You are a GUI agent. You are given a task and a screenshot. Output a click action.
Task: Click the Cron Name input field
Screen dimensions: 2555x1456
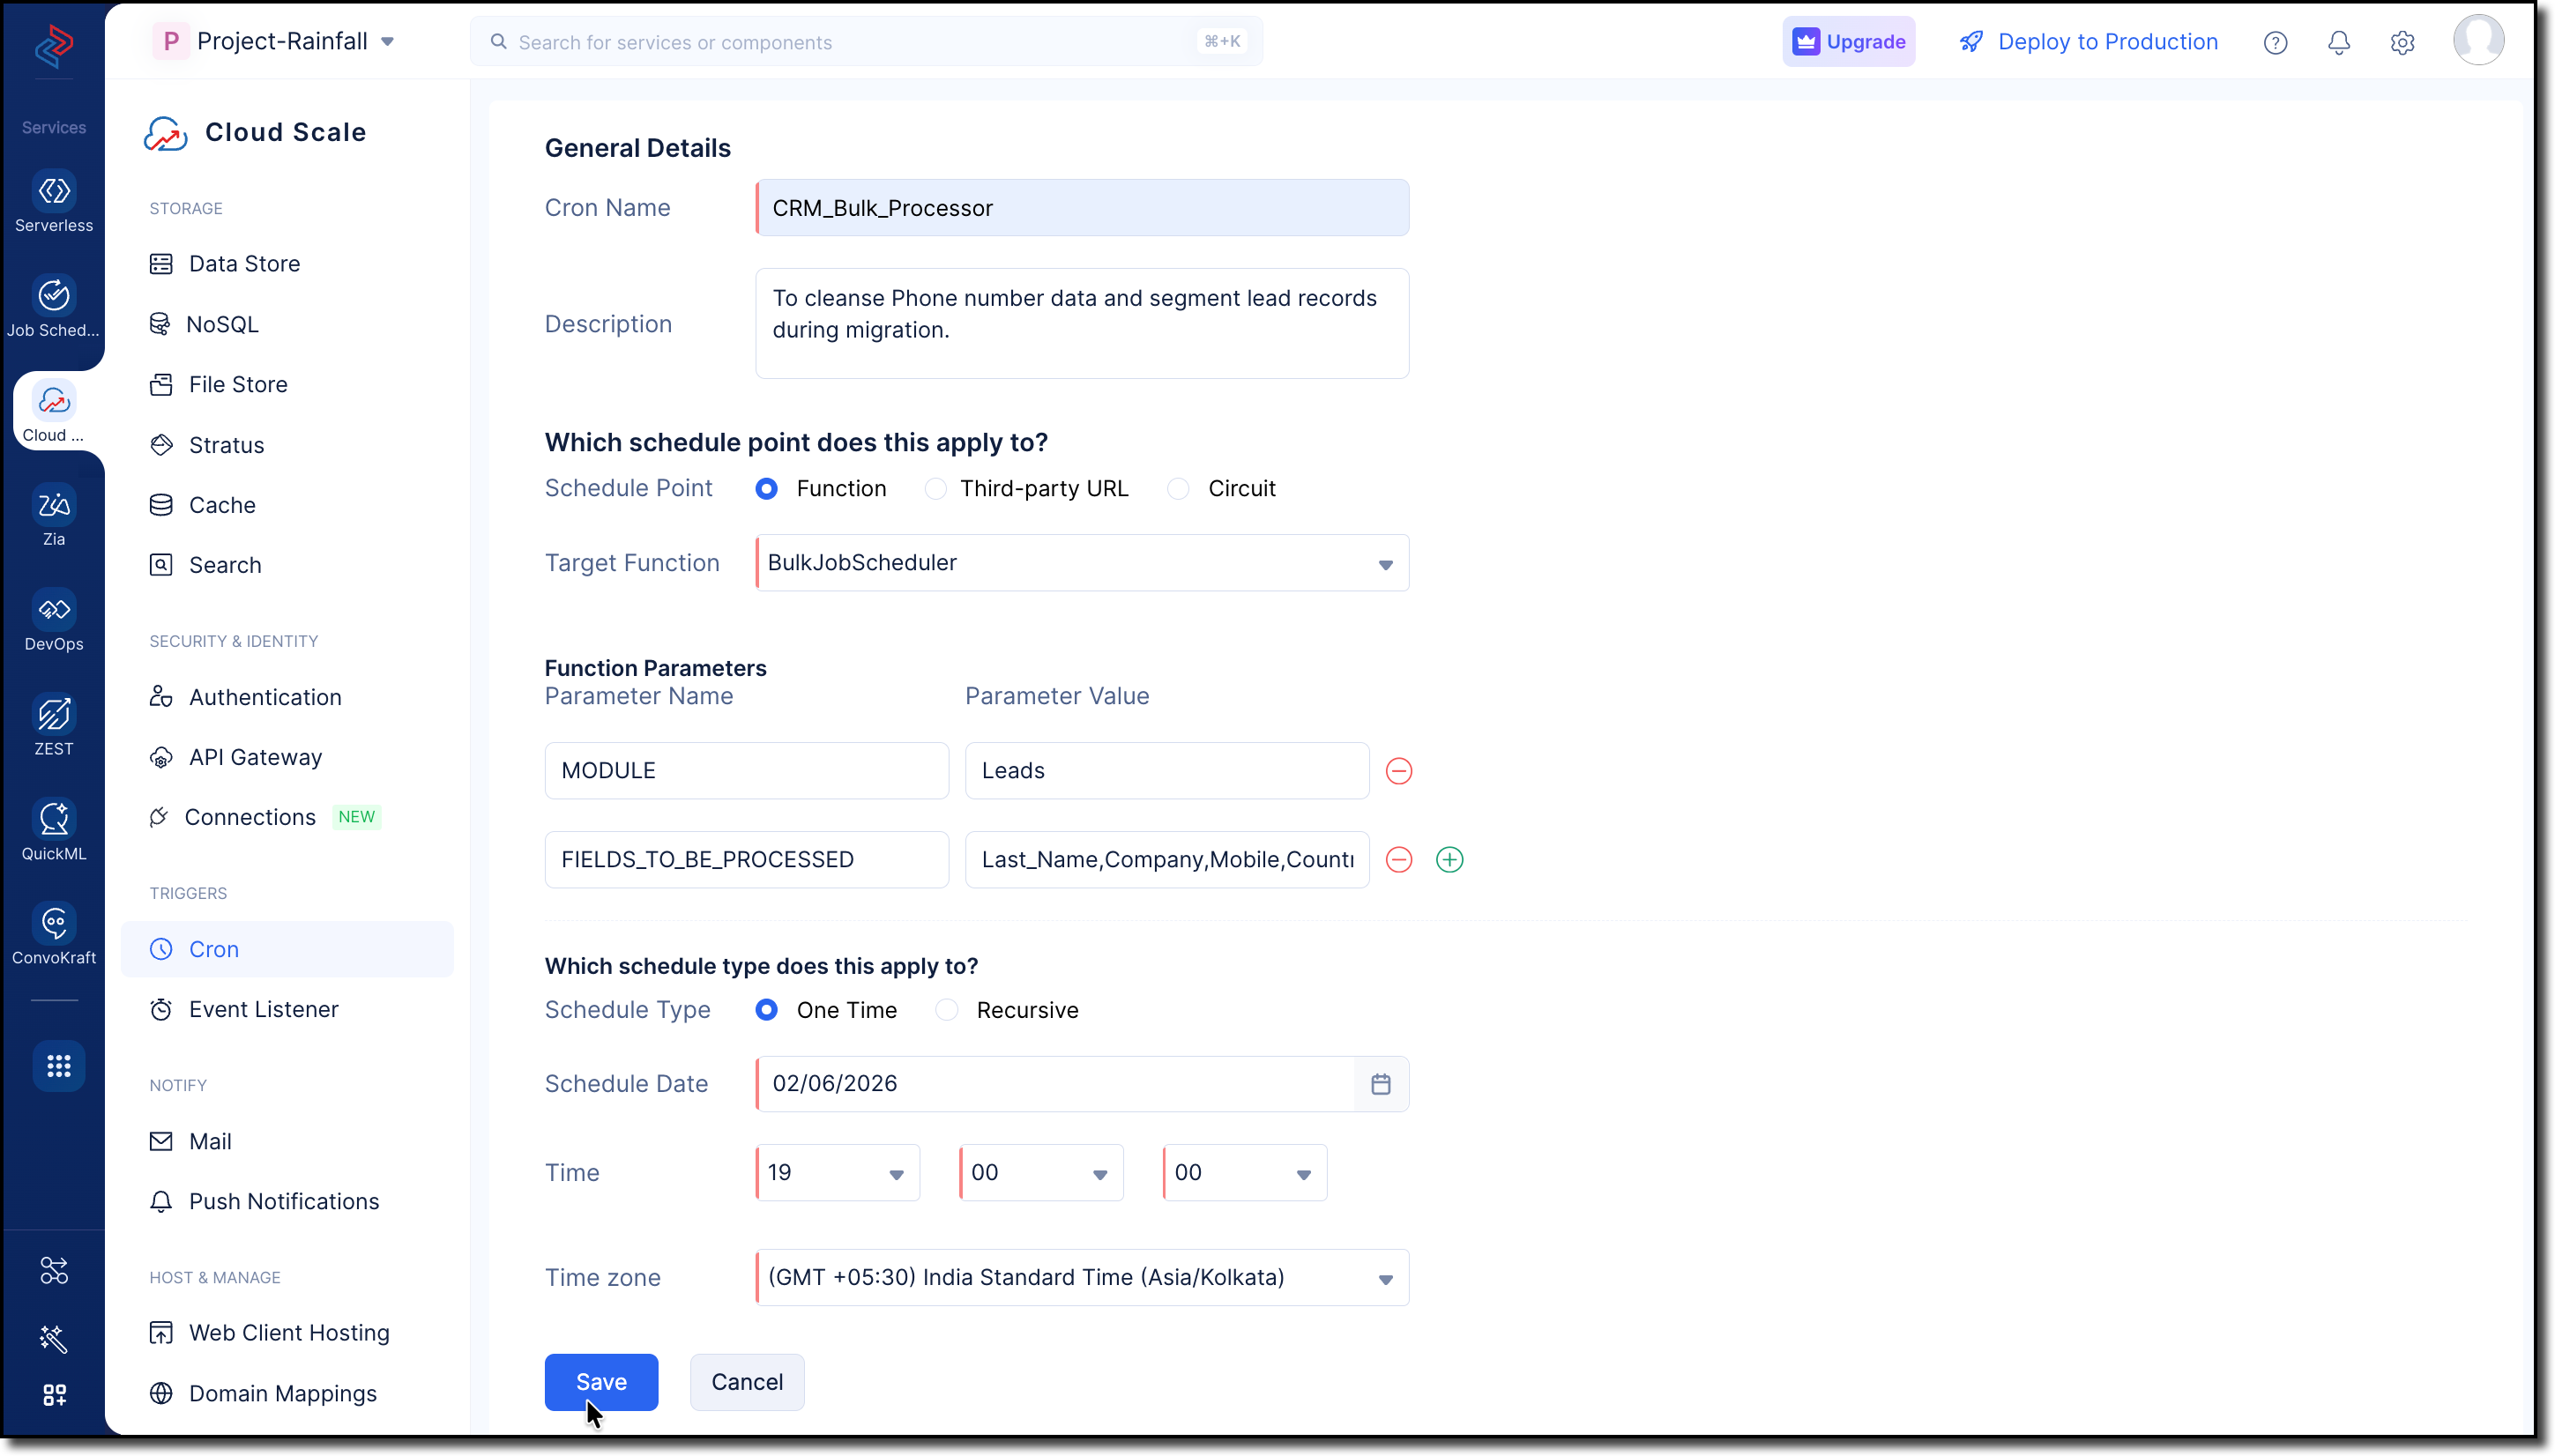pos(1082,208)
